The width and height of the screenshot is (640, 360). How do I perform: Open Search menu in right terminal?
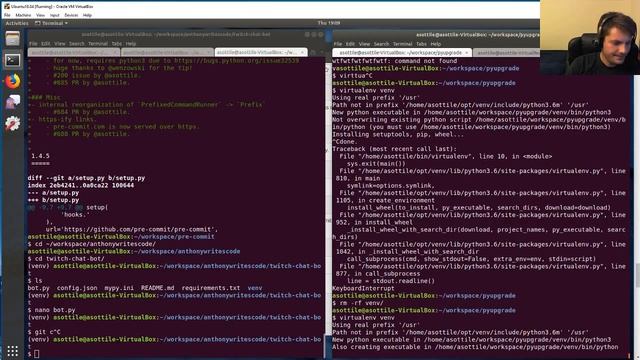tap(381, 44)
